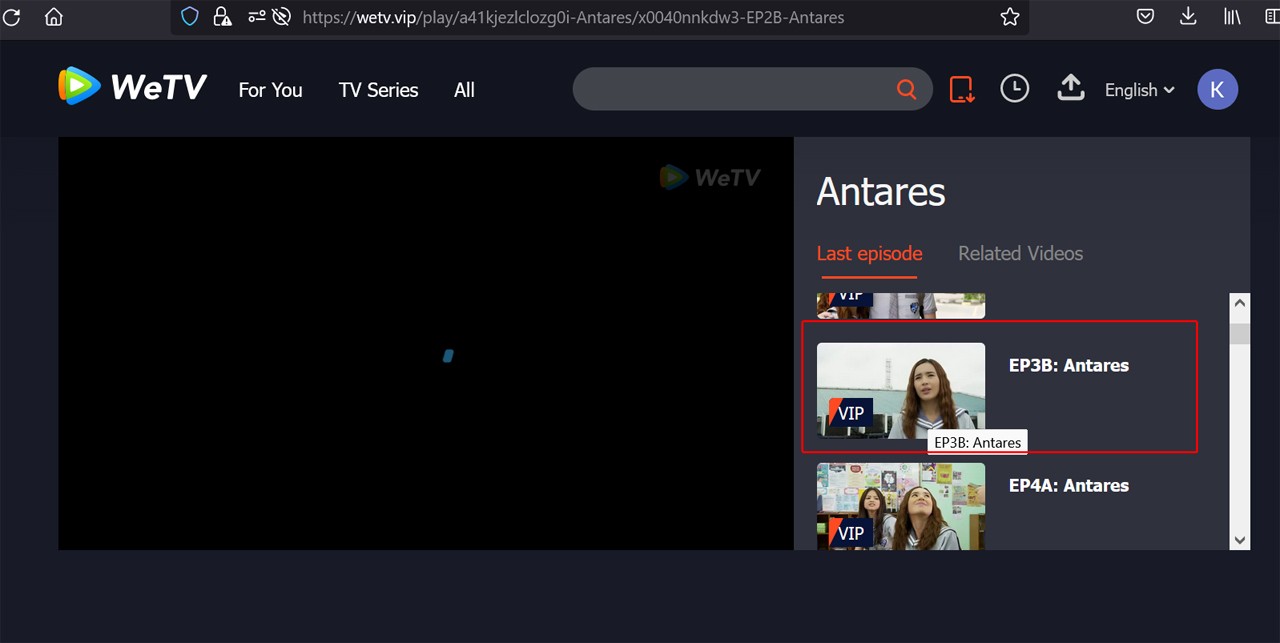Go to browser home page
1280x643 pixels.
(x=54, y=17)
